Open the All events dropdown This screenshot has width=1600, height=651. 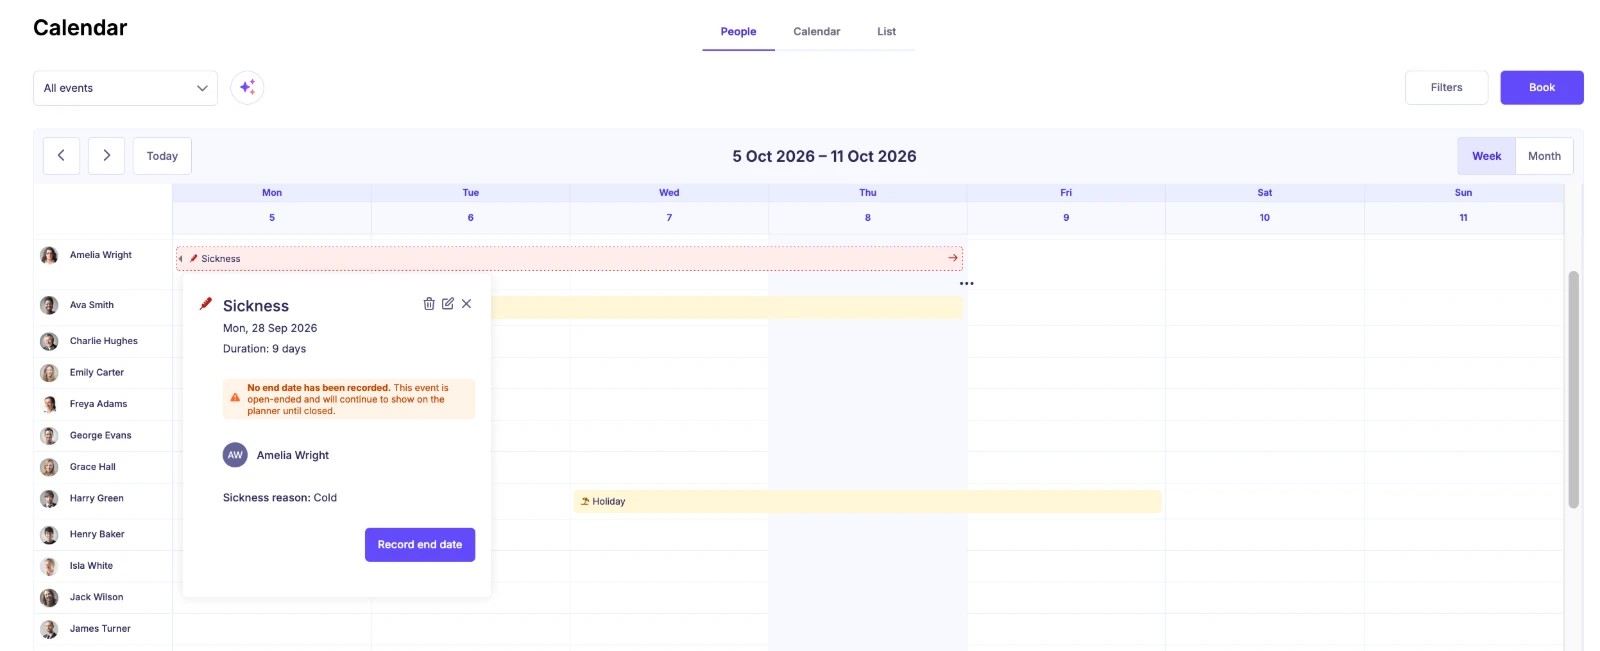(125, 88)
